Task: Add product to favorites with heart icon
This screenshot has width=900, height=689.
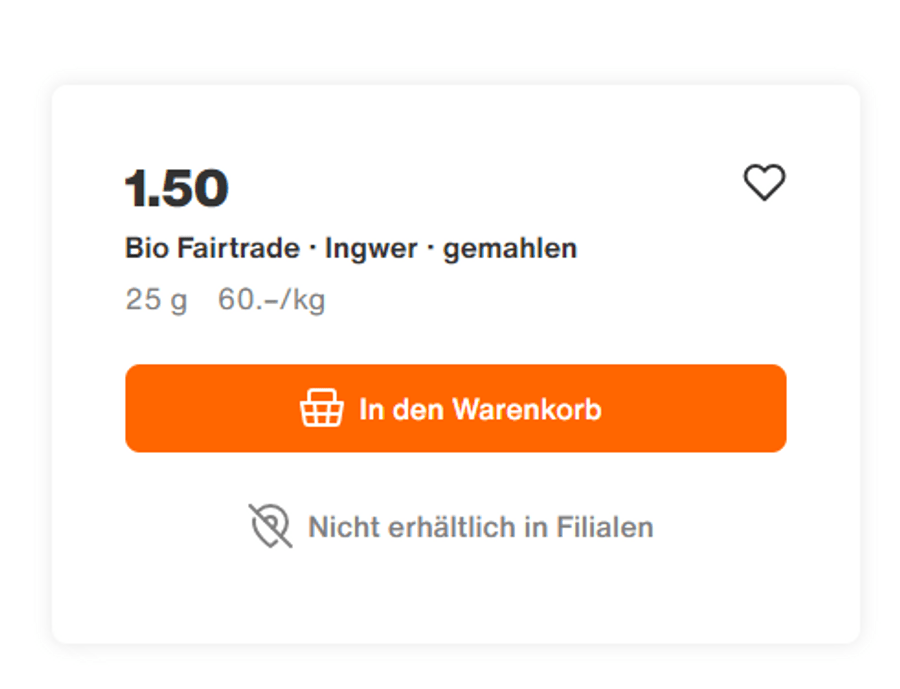Action: point(764,183)
